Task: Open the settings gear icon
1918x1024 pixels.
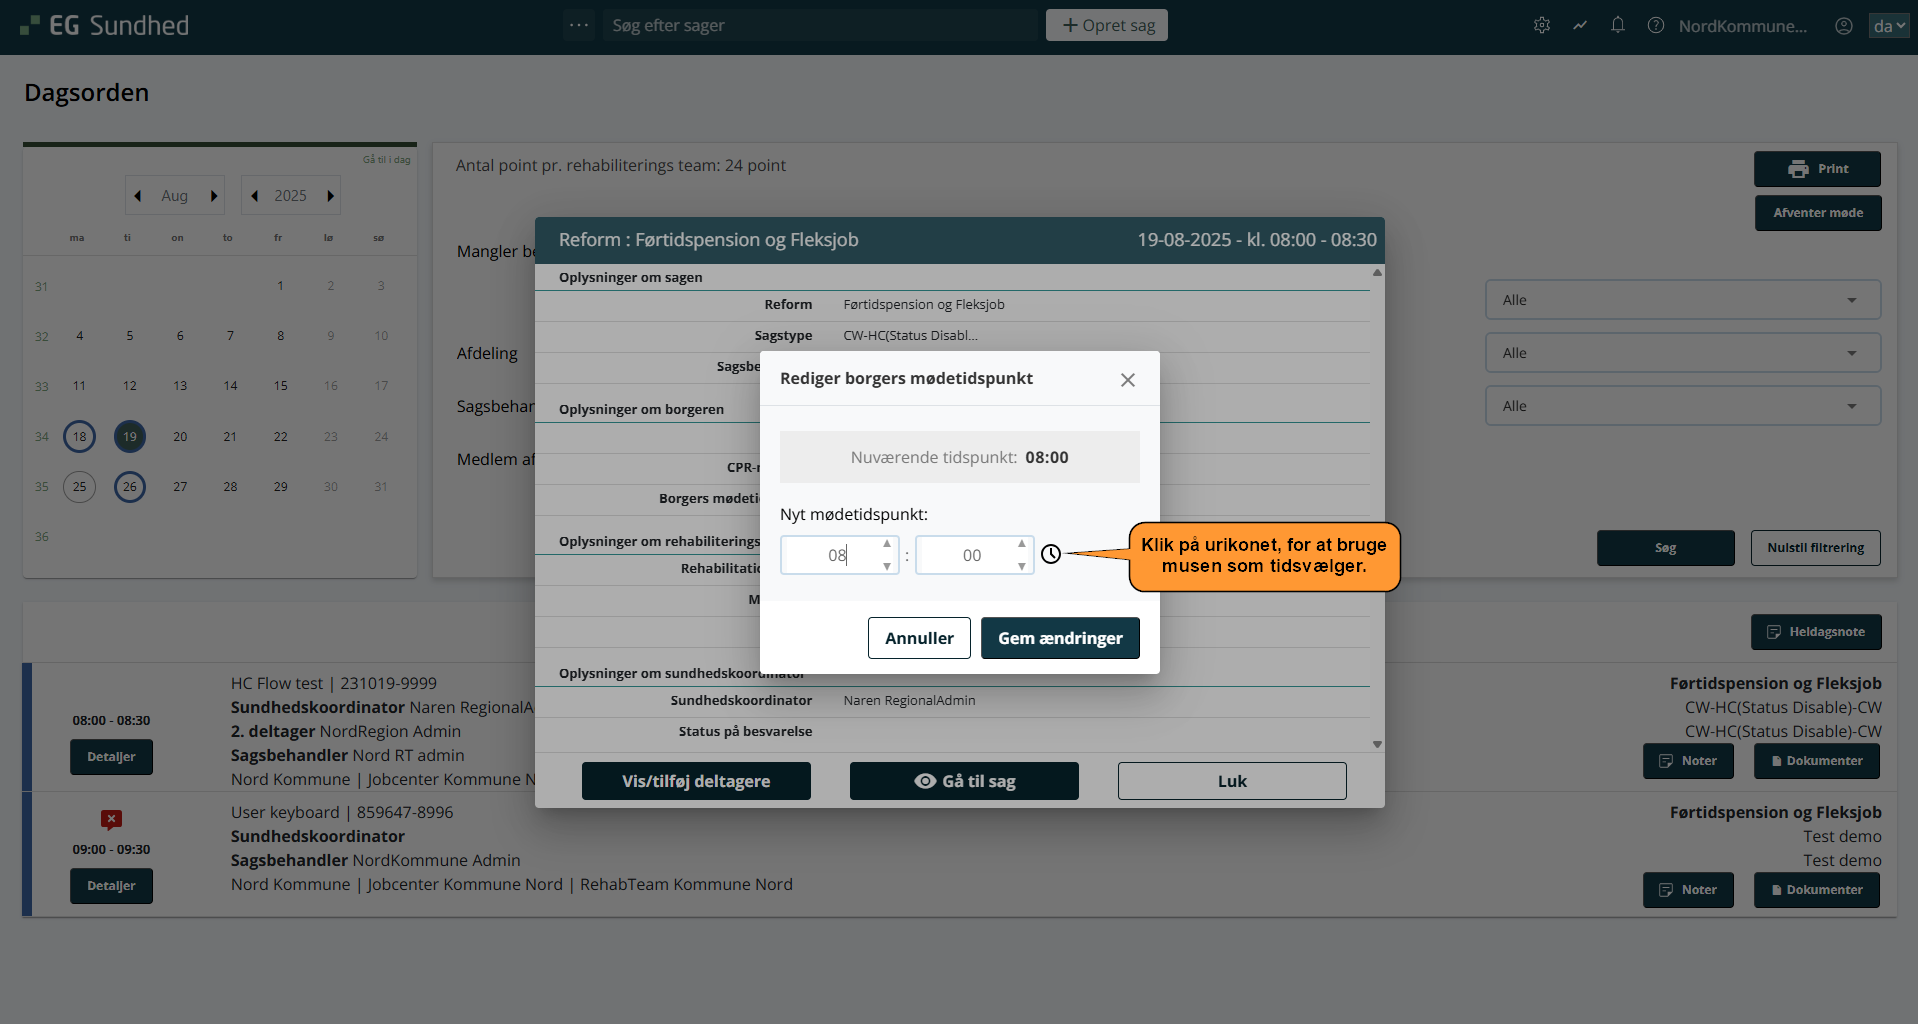Action: point(1541,26)
